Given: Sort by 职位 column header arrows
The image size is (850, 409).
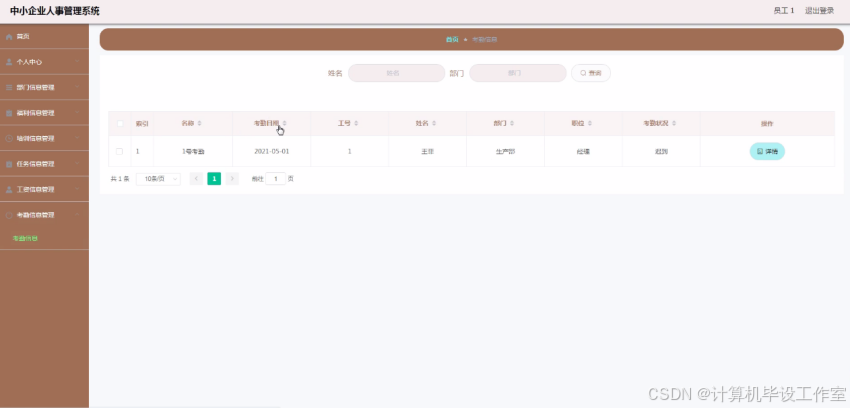Looking at the screenshot, I should [x=589, y=124].
